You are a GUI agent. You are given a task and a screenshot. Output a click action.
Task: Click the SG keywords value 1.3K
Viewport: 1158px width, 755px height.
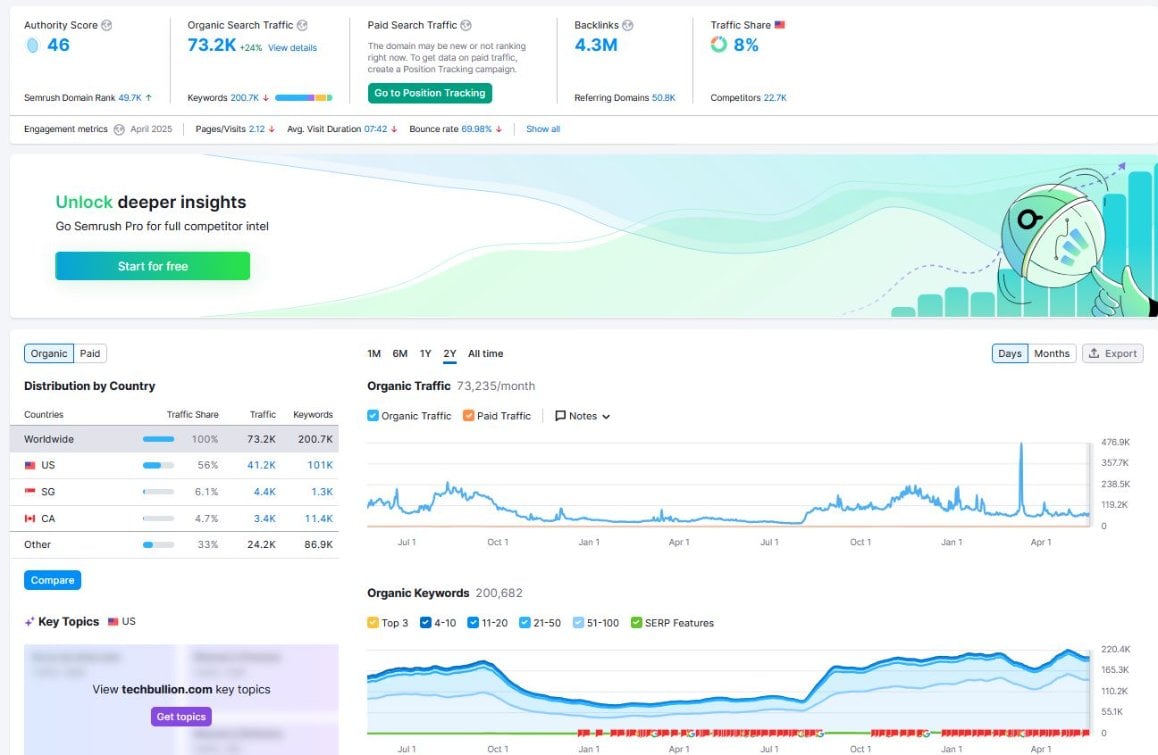click(322, 491)
